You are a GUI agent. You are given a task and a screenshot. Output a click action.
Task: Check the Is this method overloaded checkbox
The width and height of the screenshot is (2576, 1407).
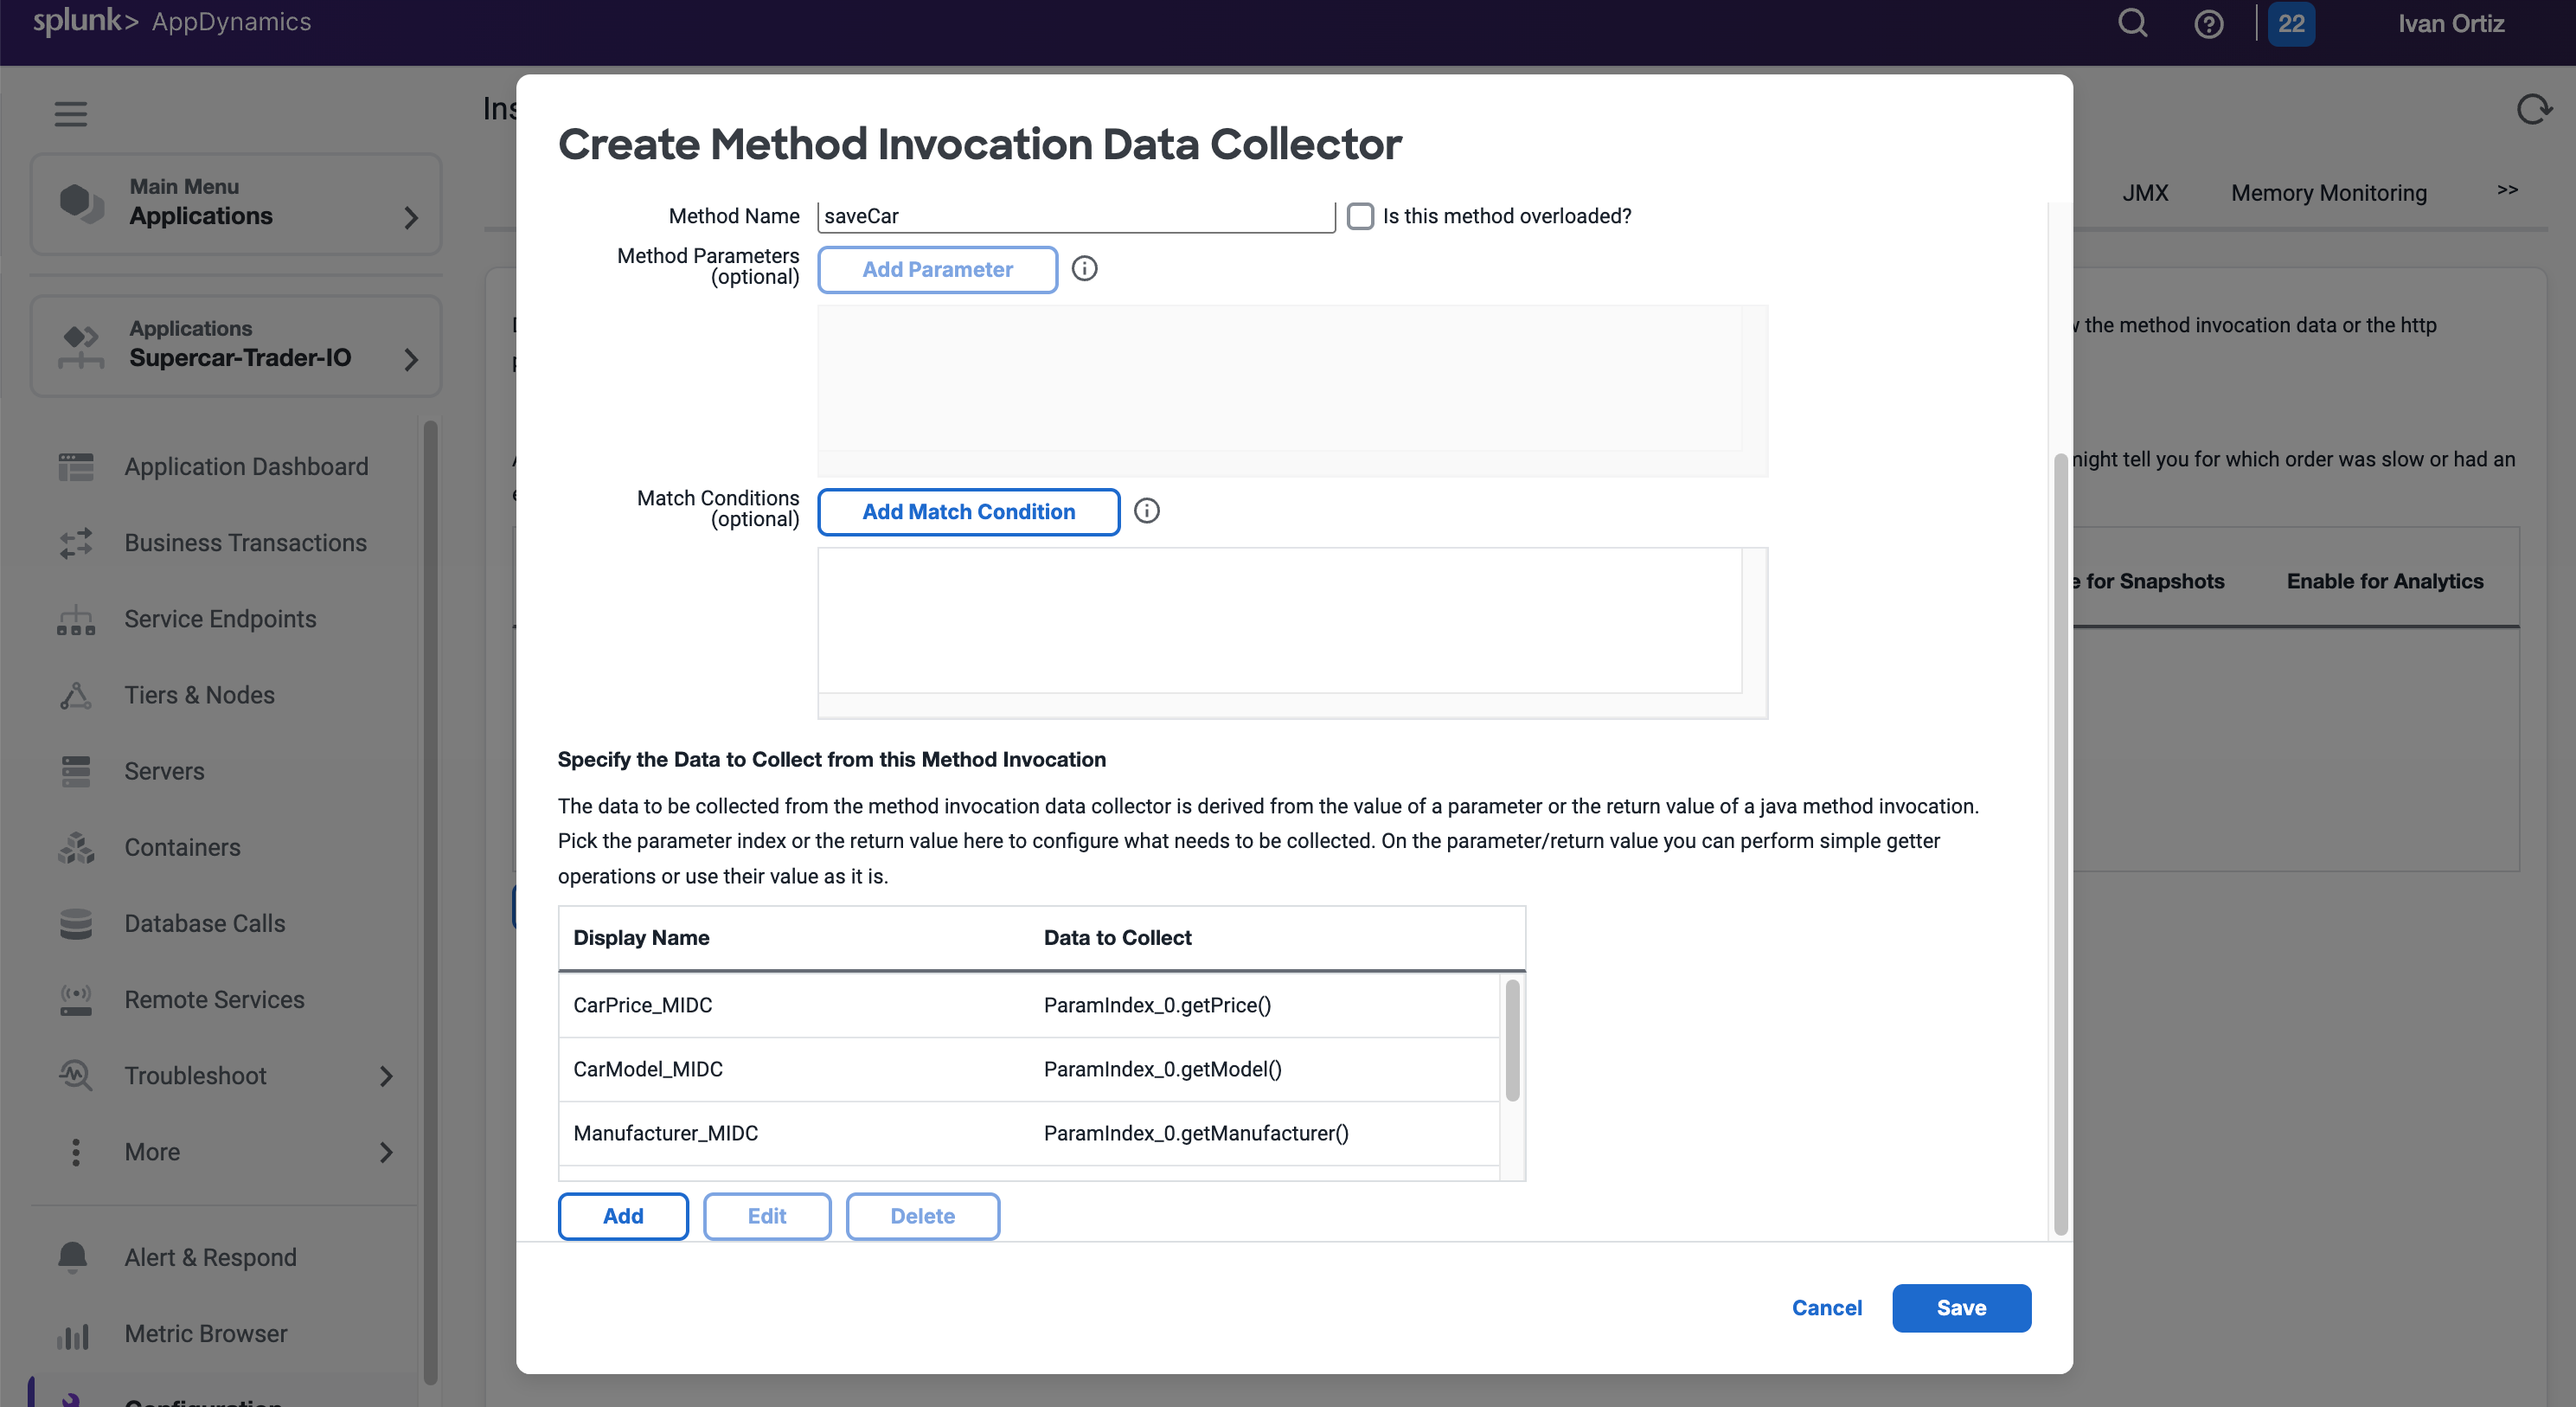[x=1360, y=216]
